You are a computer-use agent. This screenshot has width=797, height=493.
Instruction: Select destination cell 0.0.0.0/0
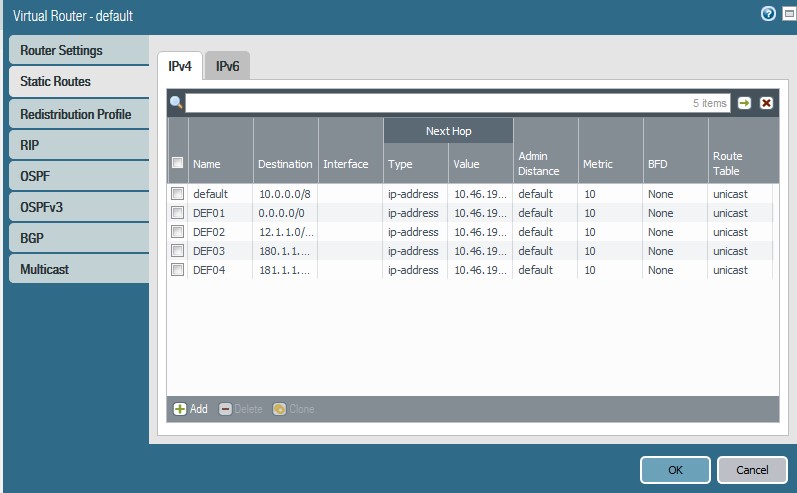(x=282, y=213)
